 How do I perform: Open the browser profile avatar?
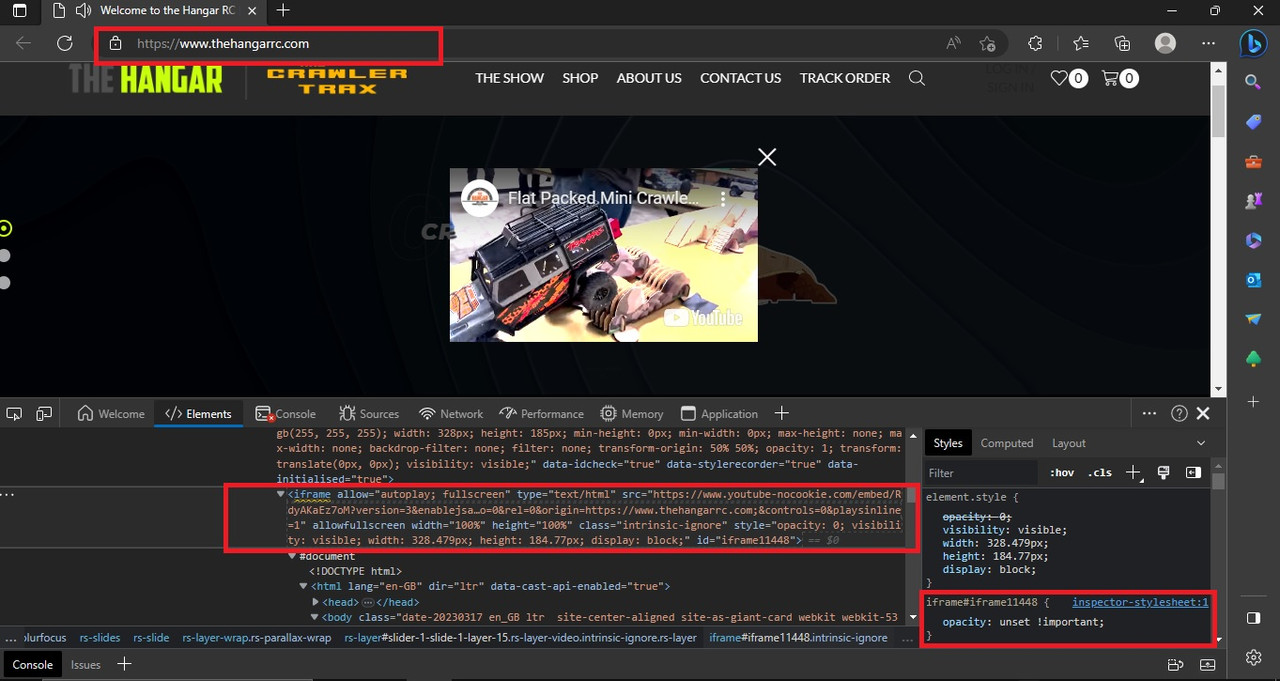[x=1165, y=43]
